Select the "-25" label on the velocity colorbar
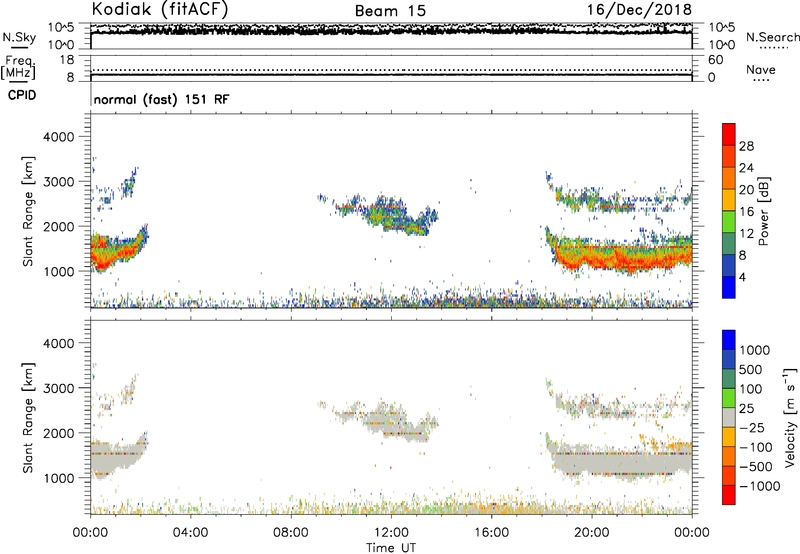 [752, 428]
